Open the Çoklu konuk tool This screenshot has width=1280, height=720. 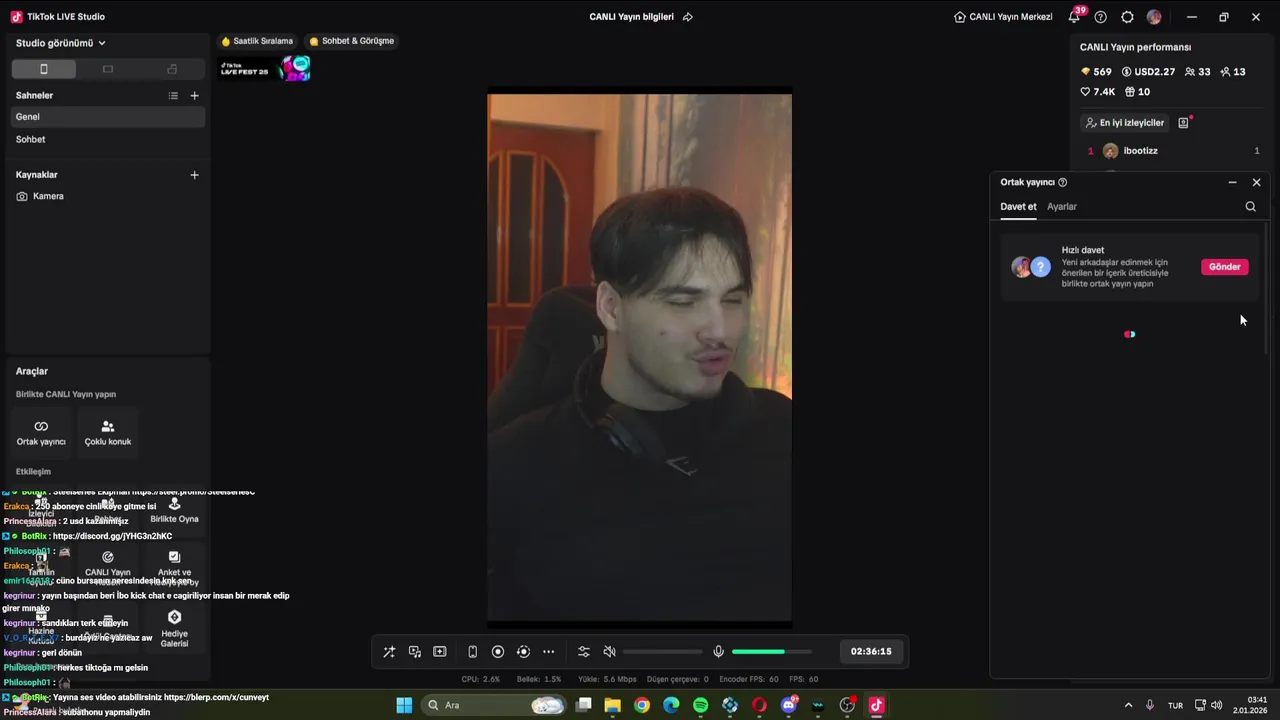coord(108,432)
